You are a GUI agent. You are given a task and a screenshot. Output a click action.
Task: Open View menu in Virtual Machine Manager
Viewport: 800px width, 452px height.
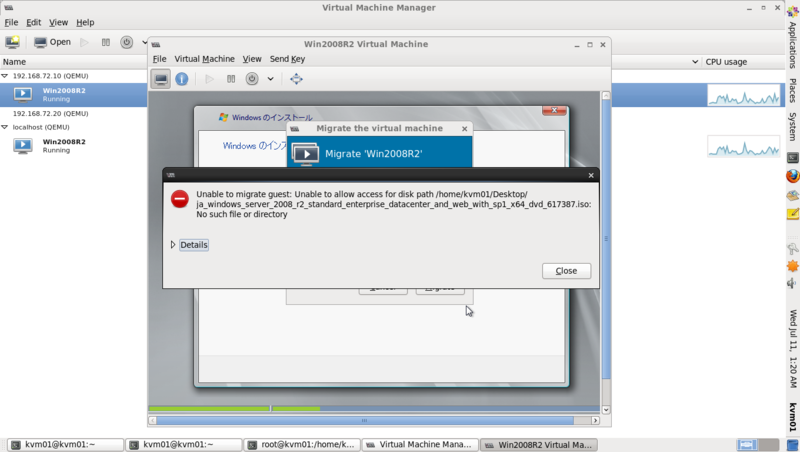tap(58, 22)
